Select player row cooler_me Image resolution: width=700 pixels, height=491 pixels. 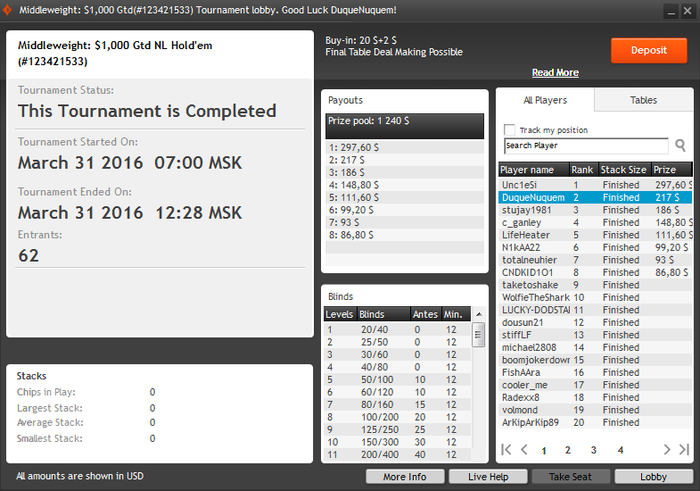point(595,385)
